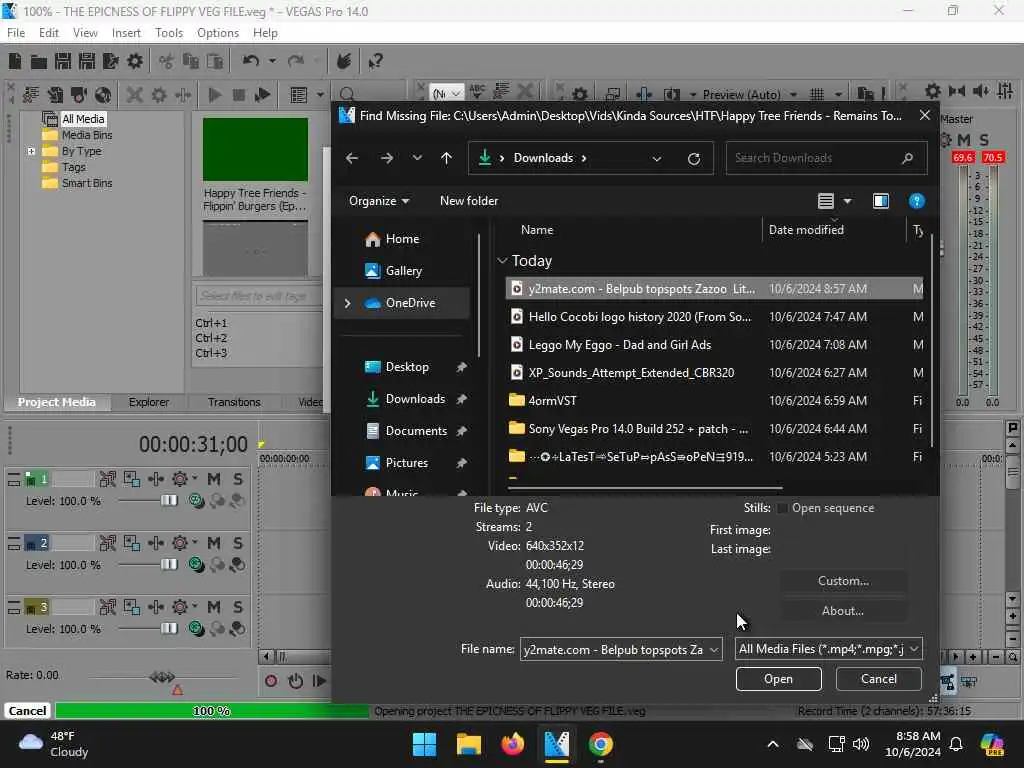Check the Open sequence stills checkbox
Image resolution: width=1024 pixels, height=768 pixels.
(782, 508)
